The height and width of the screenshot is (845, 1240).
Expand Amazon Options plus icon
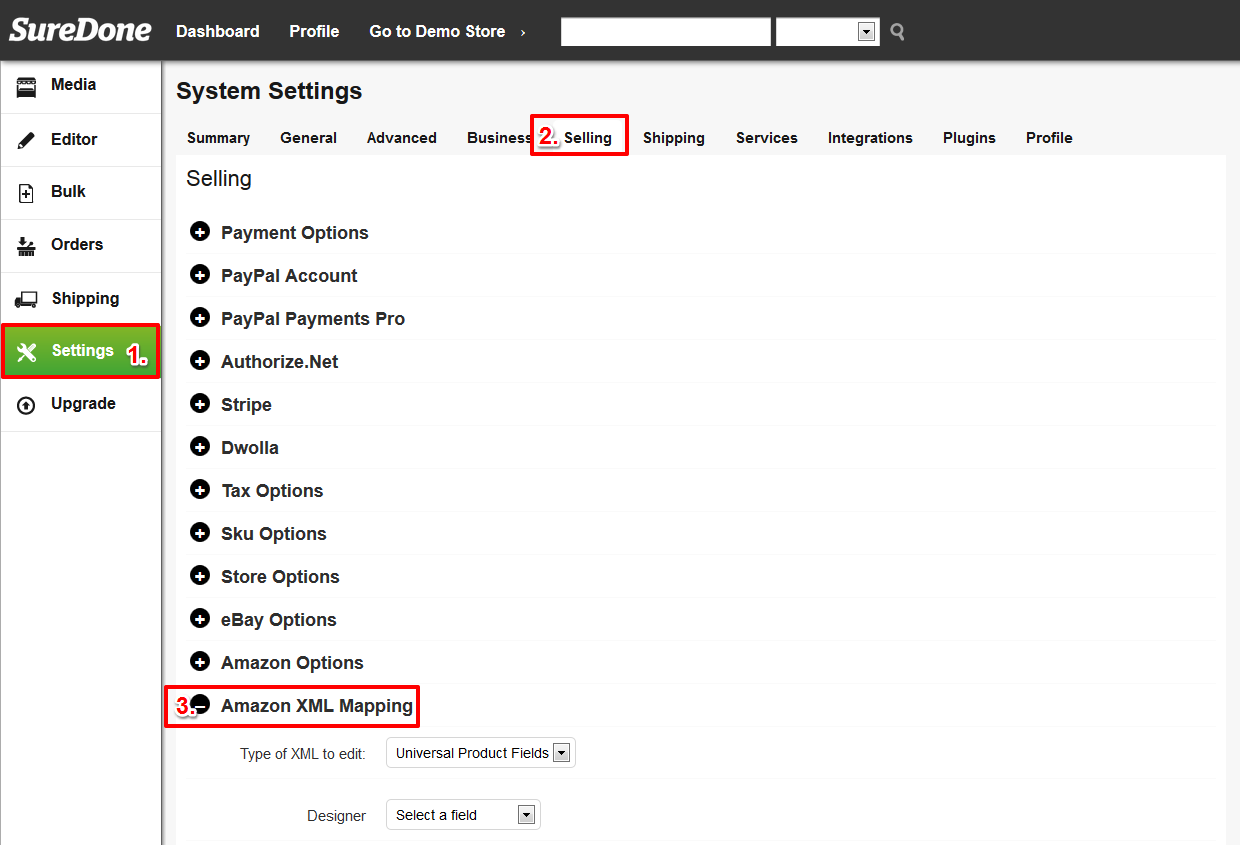pyautogui.click(x=200, y=662)
